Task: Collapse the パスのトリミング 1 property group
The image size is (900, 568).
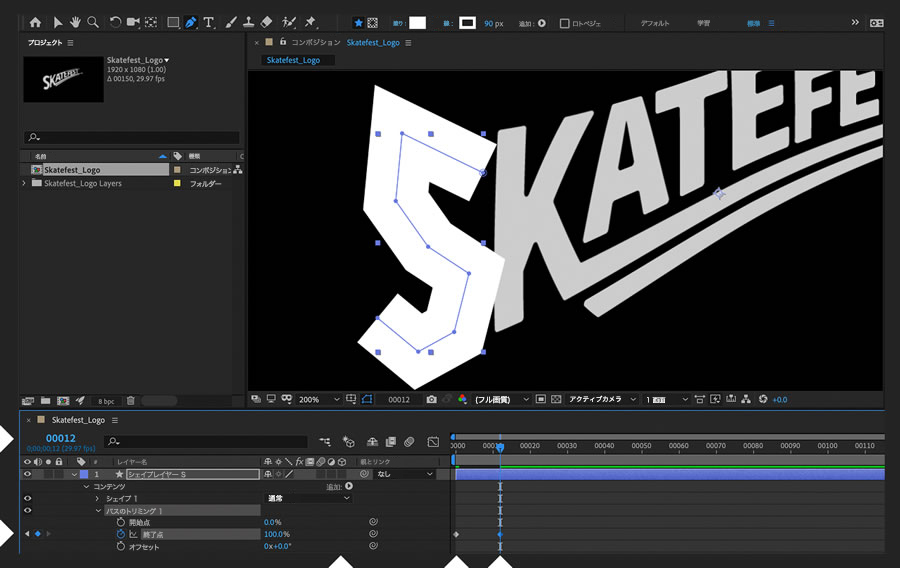Action: [99, 510]
